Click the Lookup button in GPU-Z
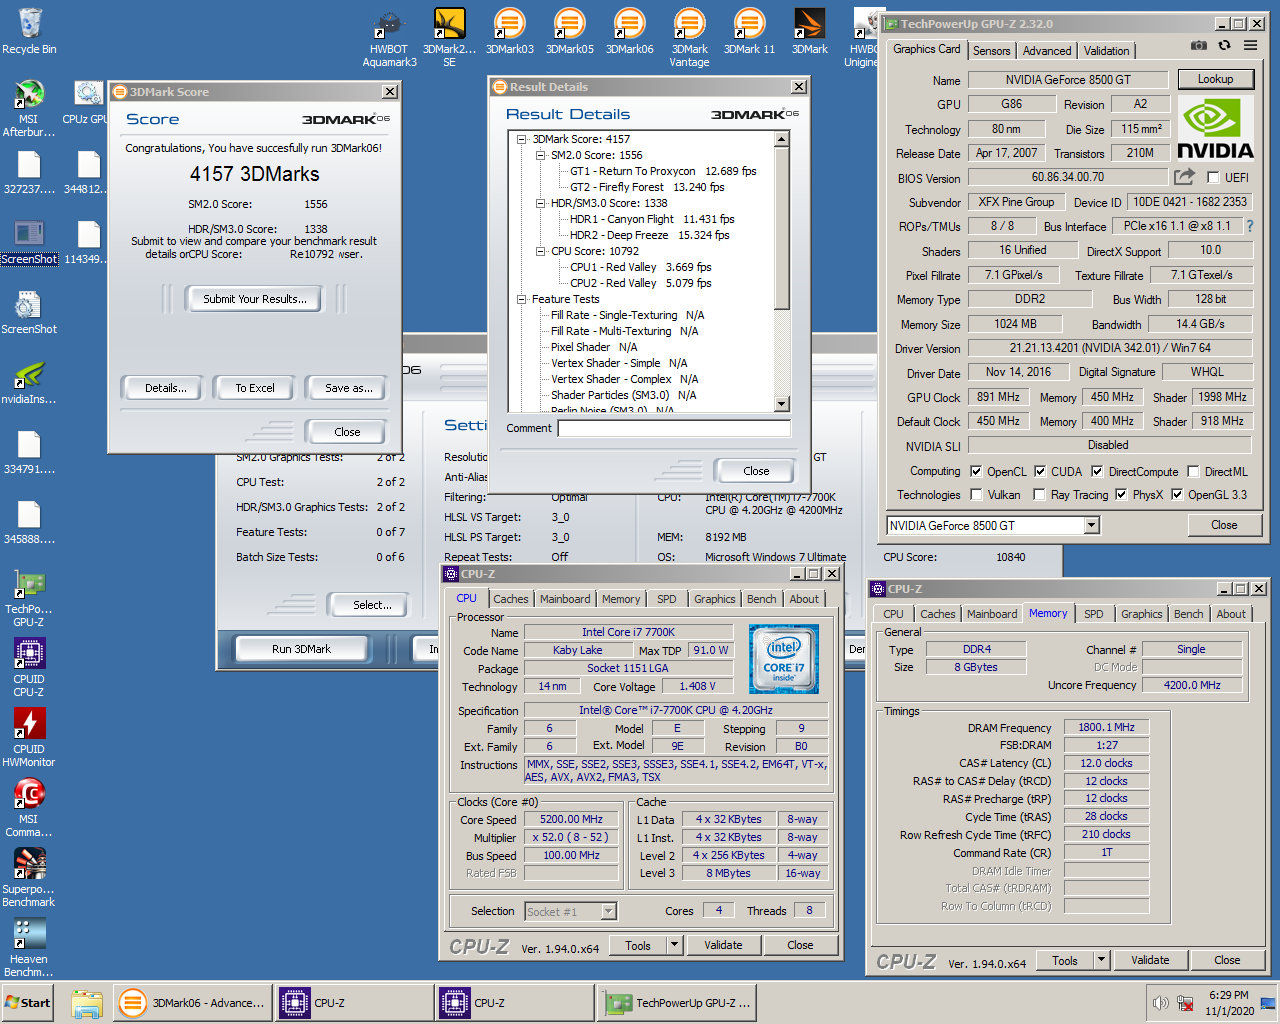 (1215, 79)
